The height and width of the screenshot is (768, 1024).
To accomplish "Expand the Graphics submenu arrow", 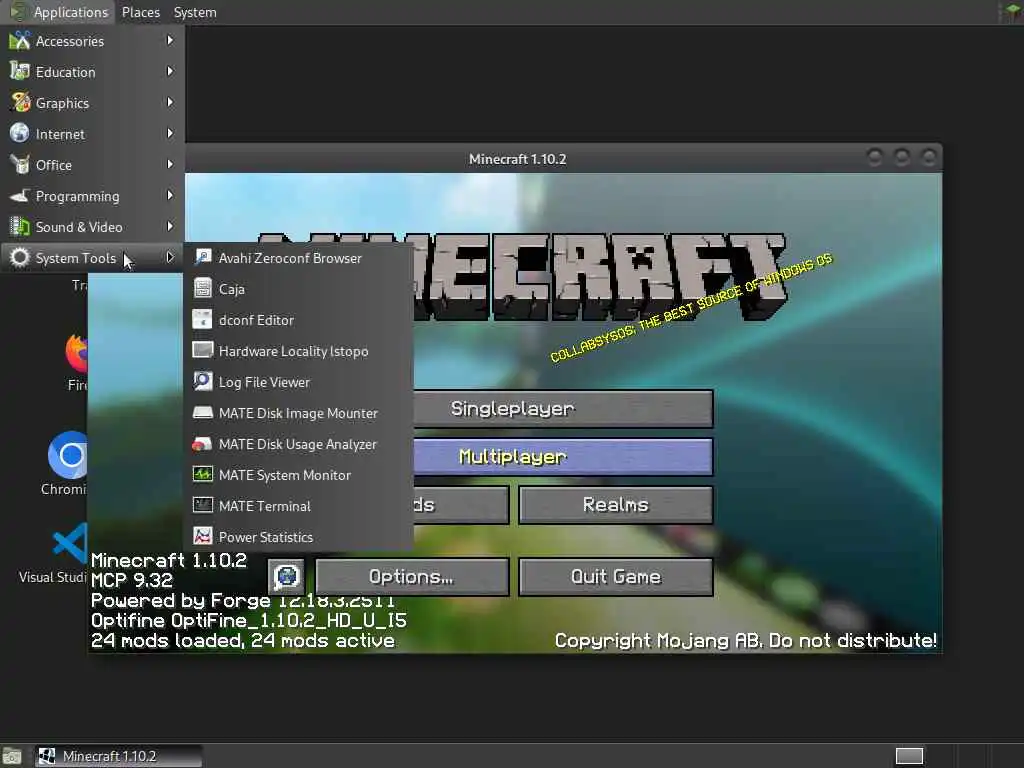I will pos(170,103).
